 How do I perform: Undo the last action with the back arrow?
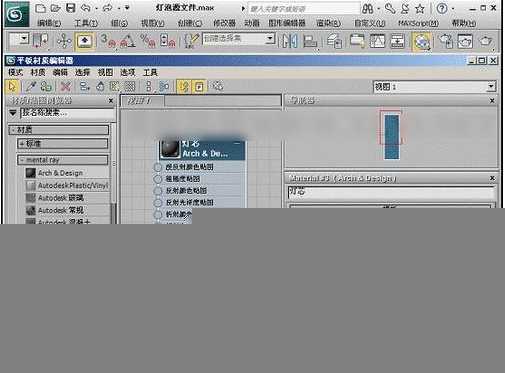click(x=86, y=8)
